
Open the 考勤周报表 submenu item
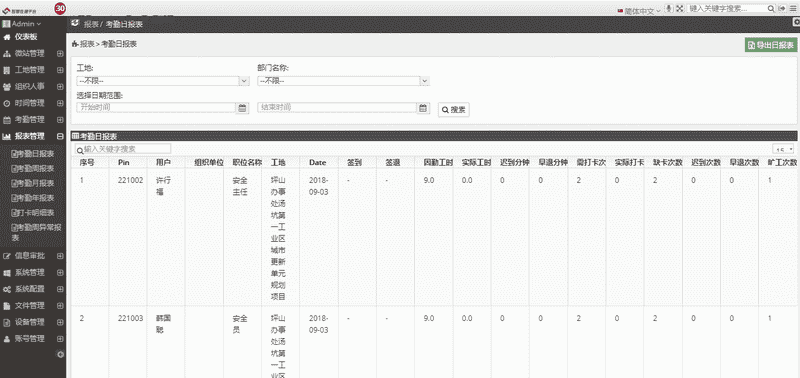(33, 168)
